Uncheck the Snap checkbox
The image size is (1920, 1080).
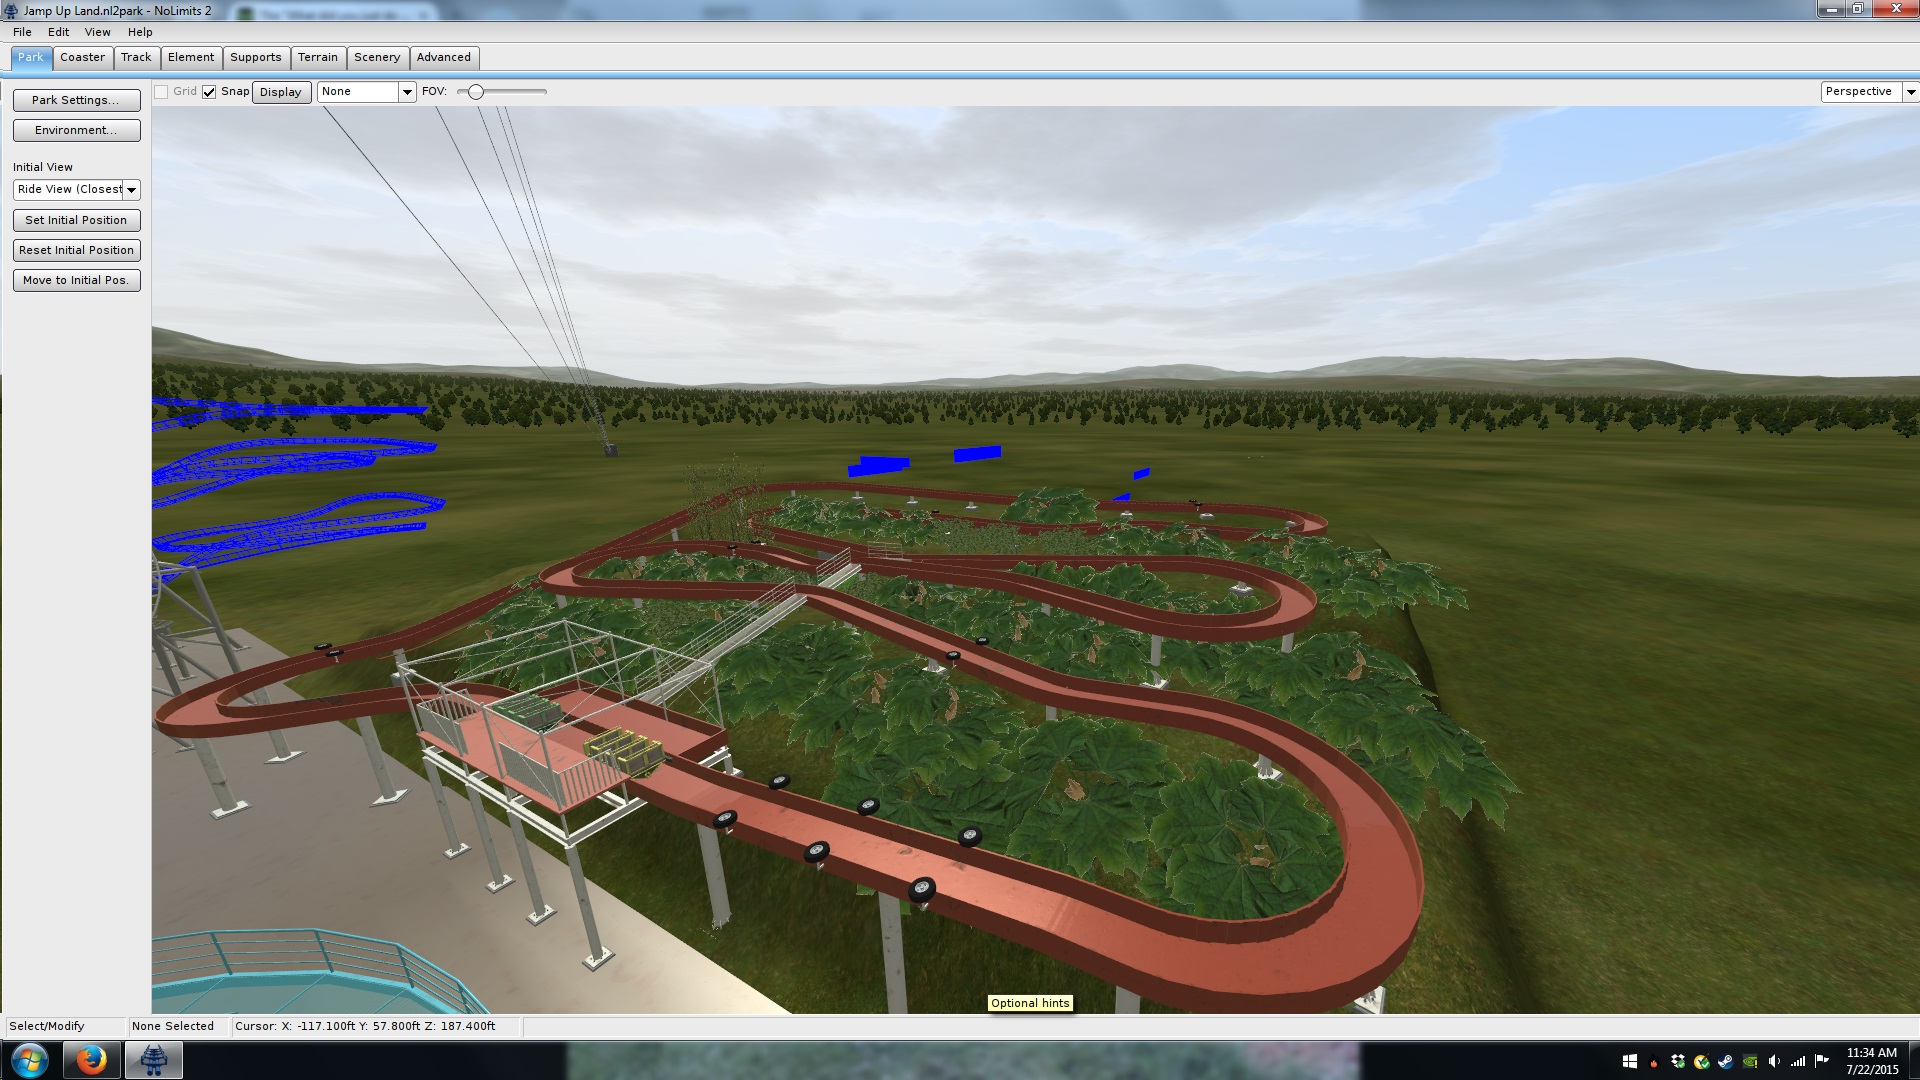[209, 92]
